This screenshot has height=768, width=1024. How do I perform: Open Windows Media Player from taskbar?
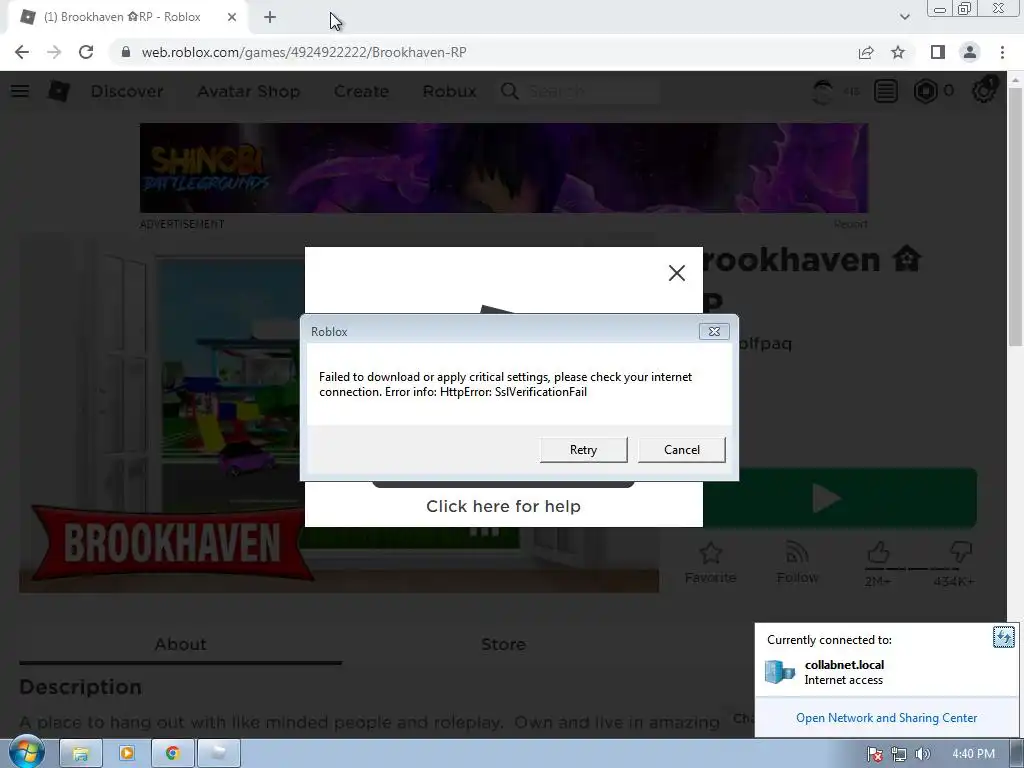[x=127, y=754]
